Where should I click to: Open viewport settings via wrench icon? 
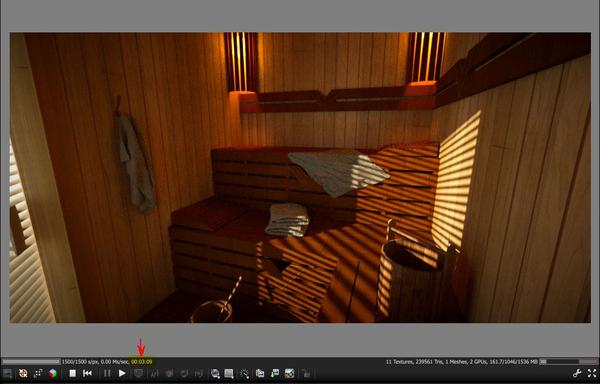tap(577, 373)
